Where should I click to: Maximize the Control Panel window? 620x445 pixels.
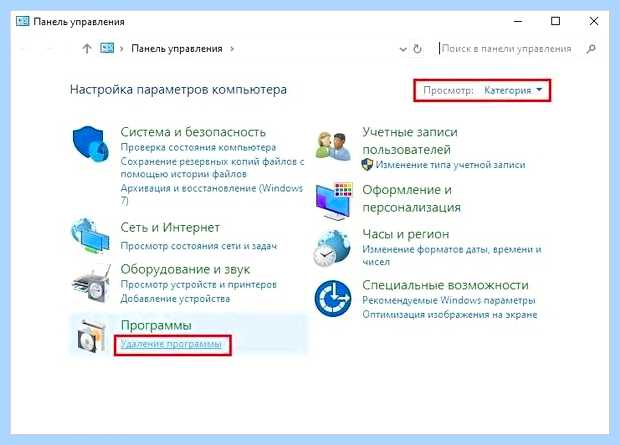(556, 21)
